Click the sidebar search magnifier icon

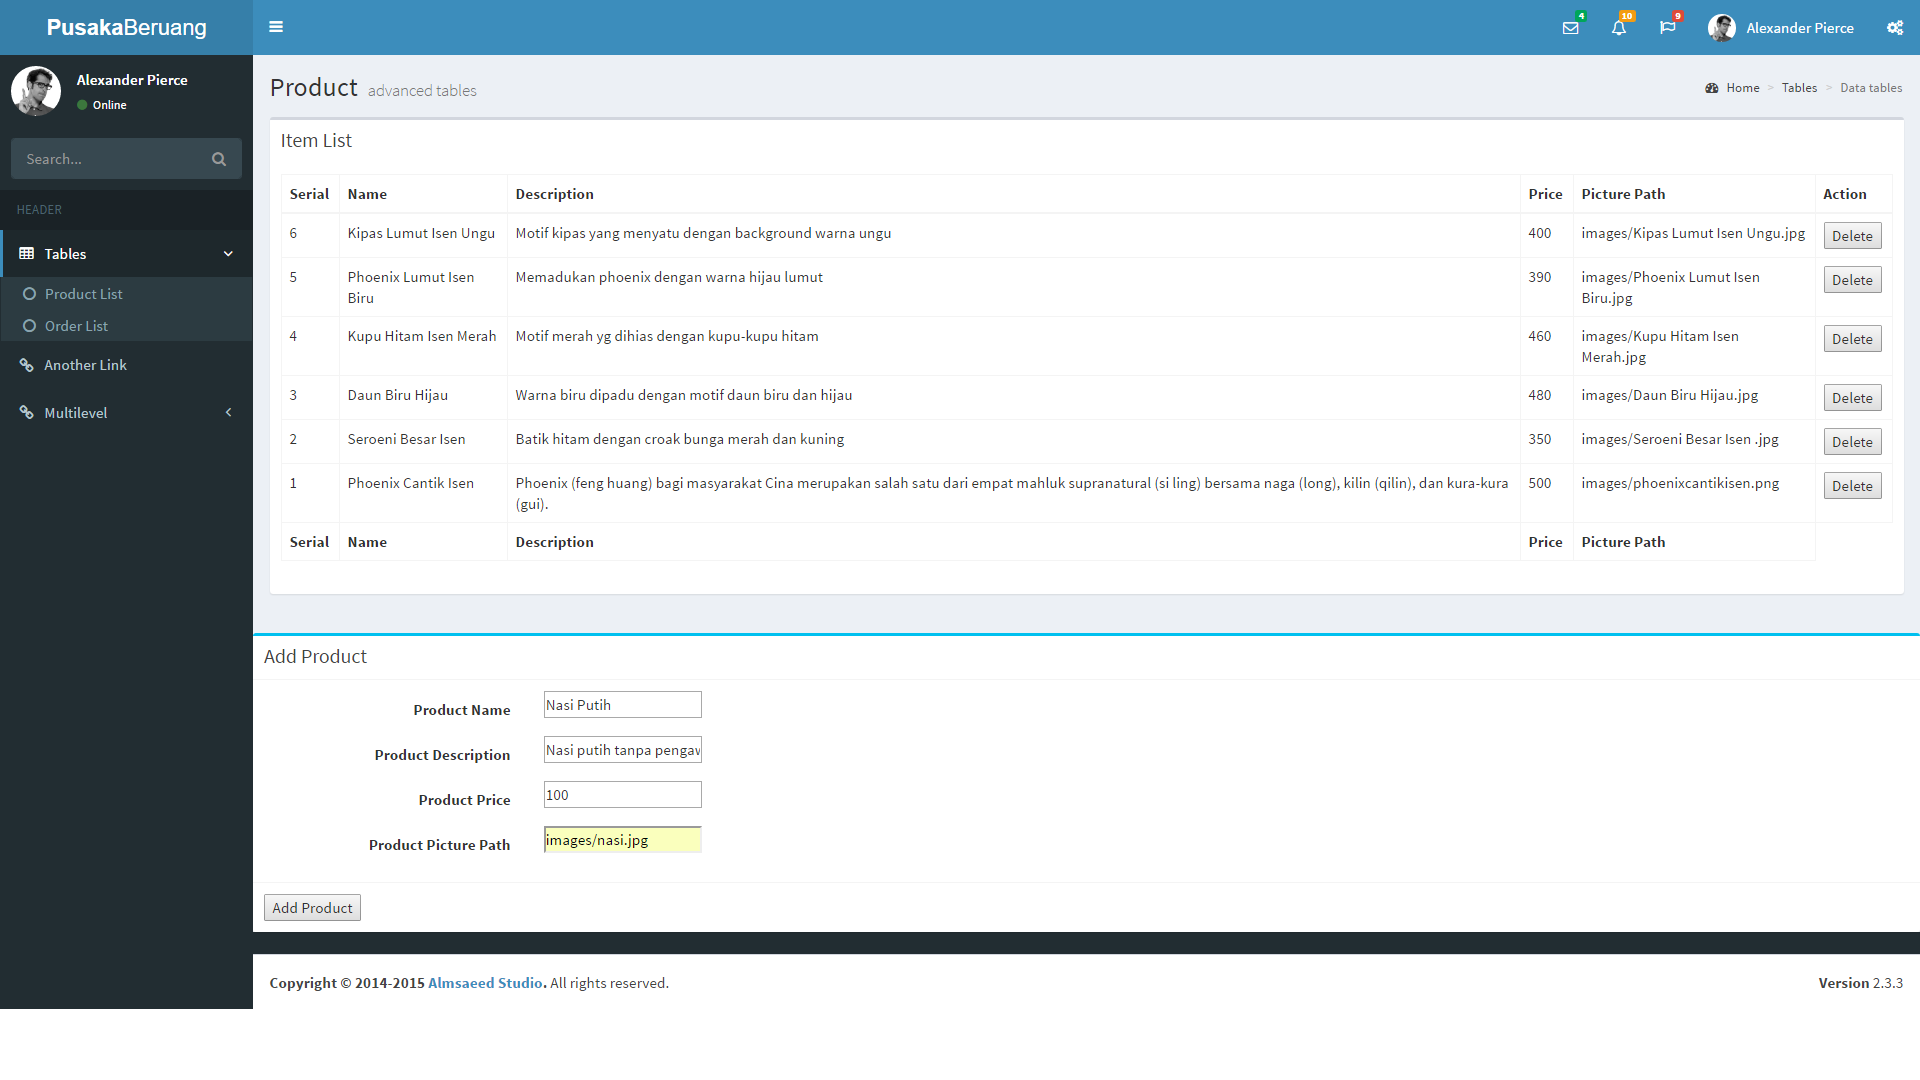[x=219, y=159]
